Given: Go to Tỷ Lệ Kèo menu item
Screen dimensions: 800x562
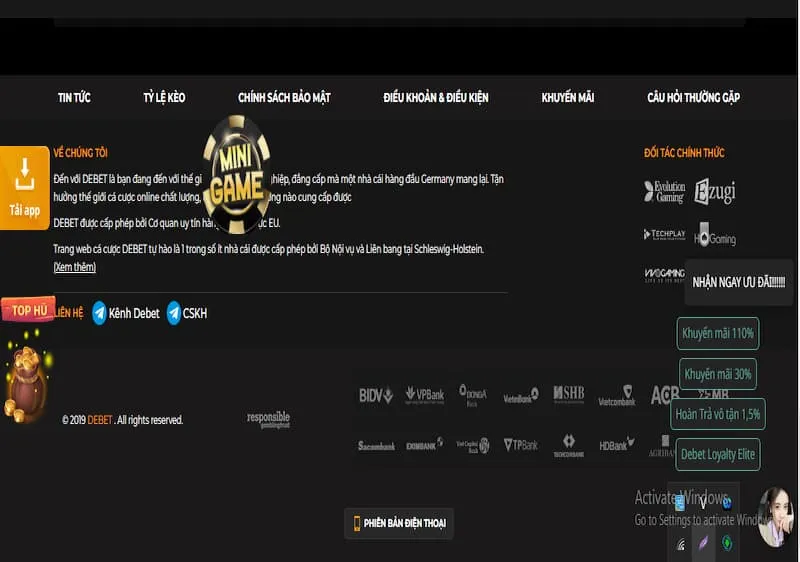Looking at the screenshot, I should coord(164,97).
